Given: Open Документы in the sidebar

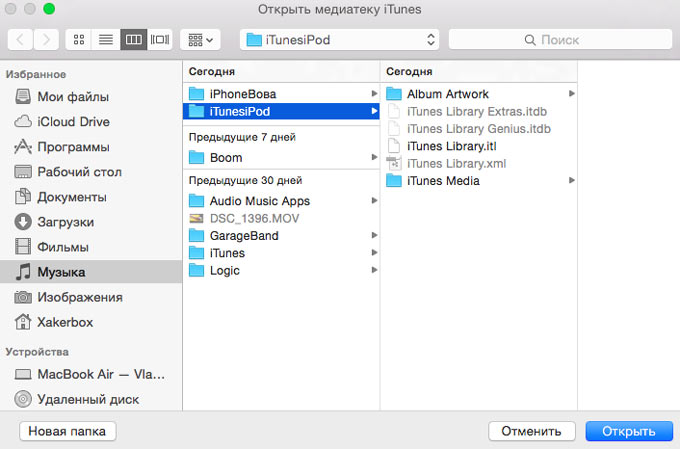Looking at the screenshot, I should [91, 197].
